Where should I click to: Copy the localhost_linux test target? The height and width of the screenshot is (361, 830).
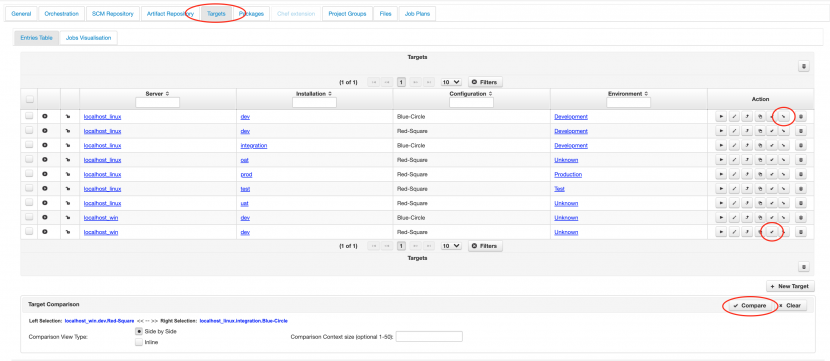[x=759, y=188]
